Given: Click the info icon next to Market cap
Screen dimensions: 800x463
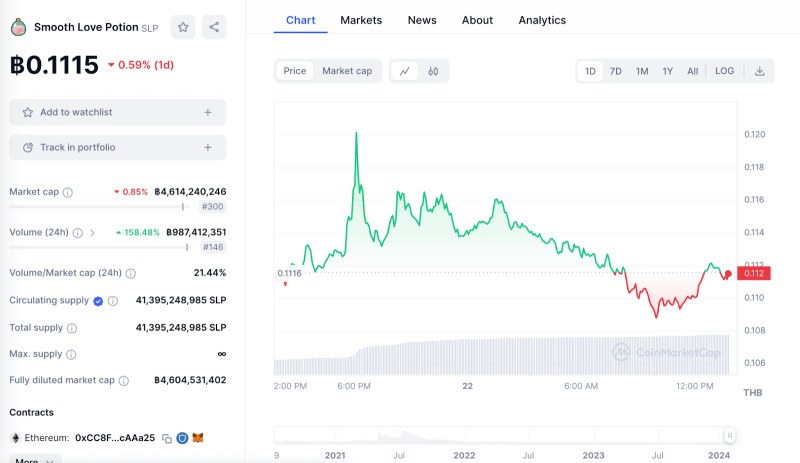Looking at the screenshot, I should coord(68,192).
